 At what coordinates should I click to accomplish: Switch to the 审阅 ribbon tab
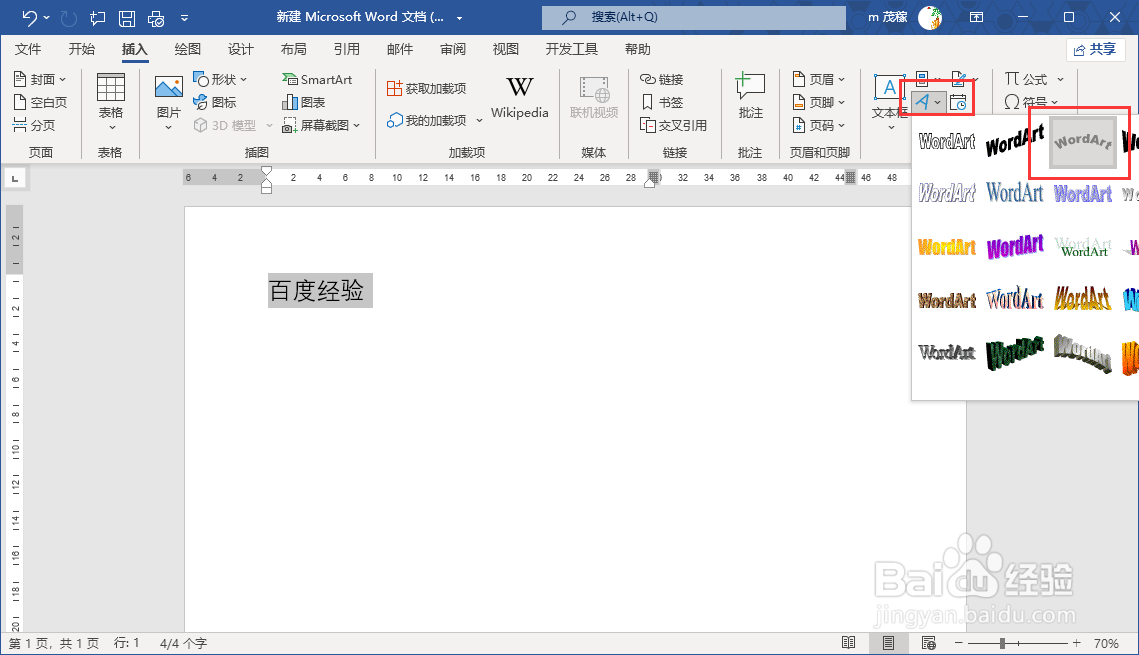pos(452,48)
